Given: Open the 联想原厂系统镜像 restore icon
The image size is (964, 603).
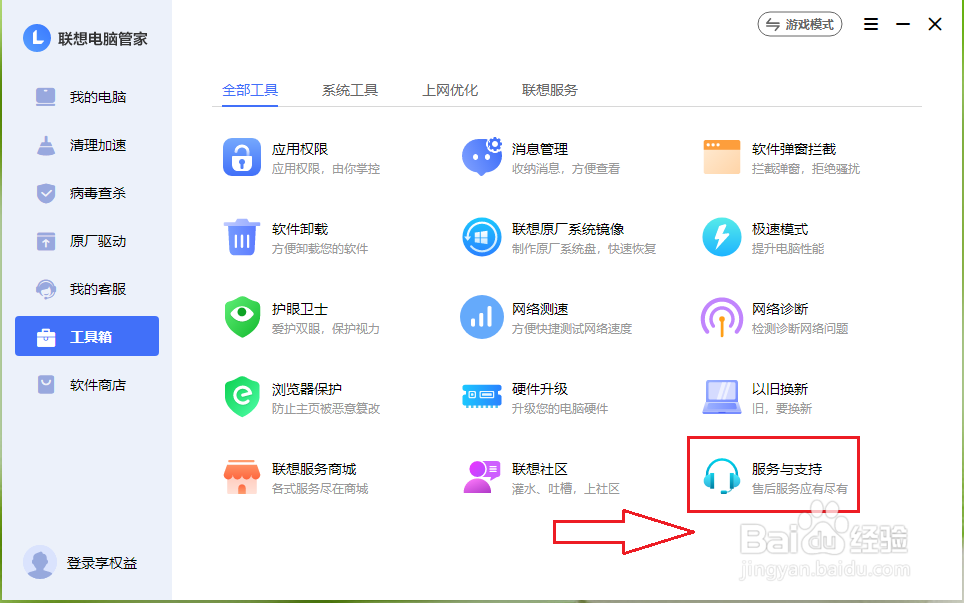Looking at the screenshot, I should [482, 237].
